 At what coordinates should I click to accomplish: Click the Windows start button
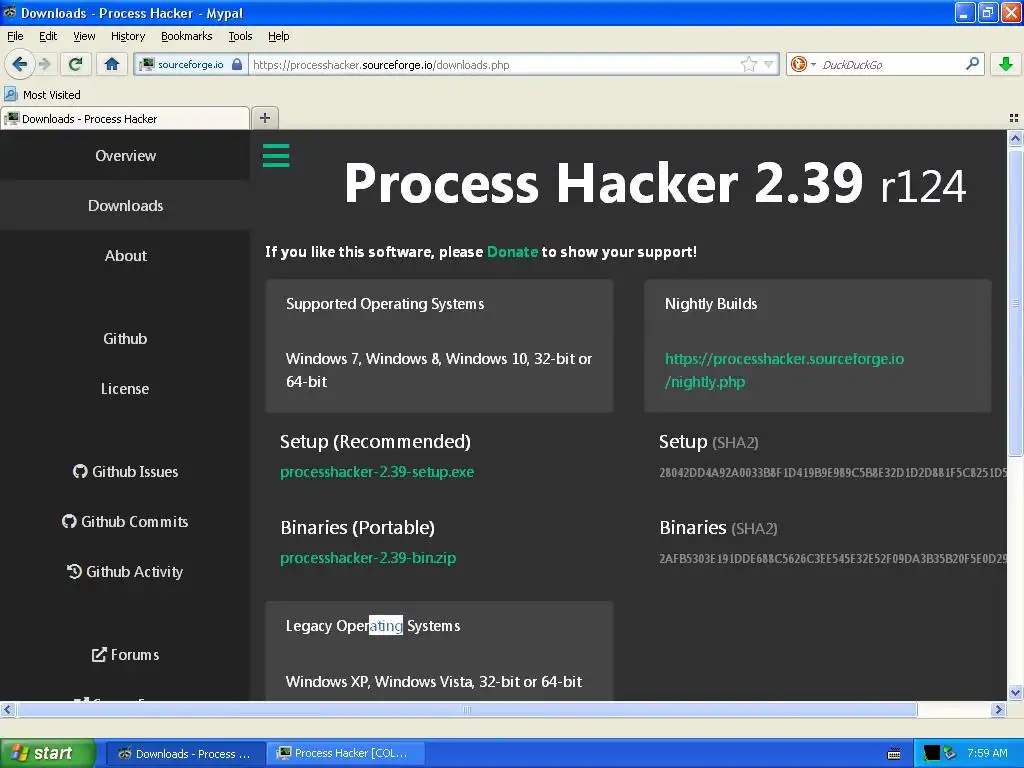point(47,753)
